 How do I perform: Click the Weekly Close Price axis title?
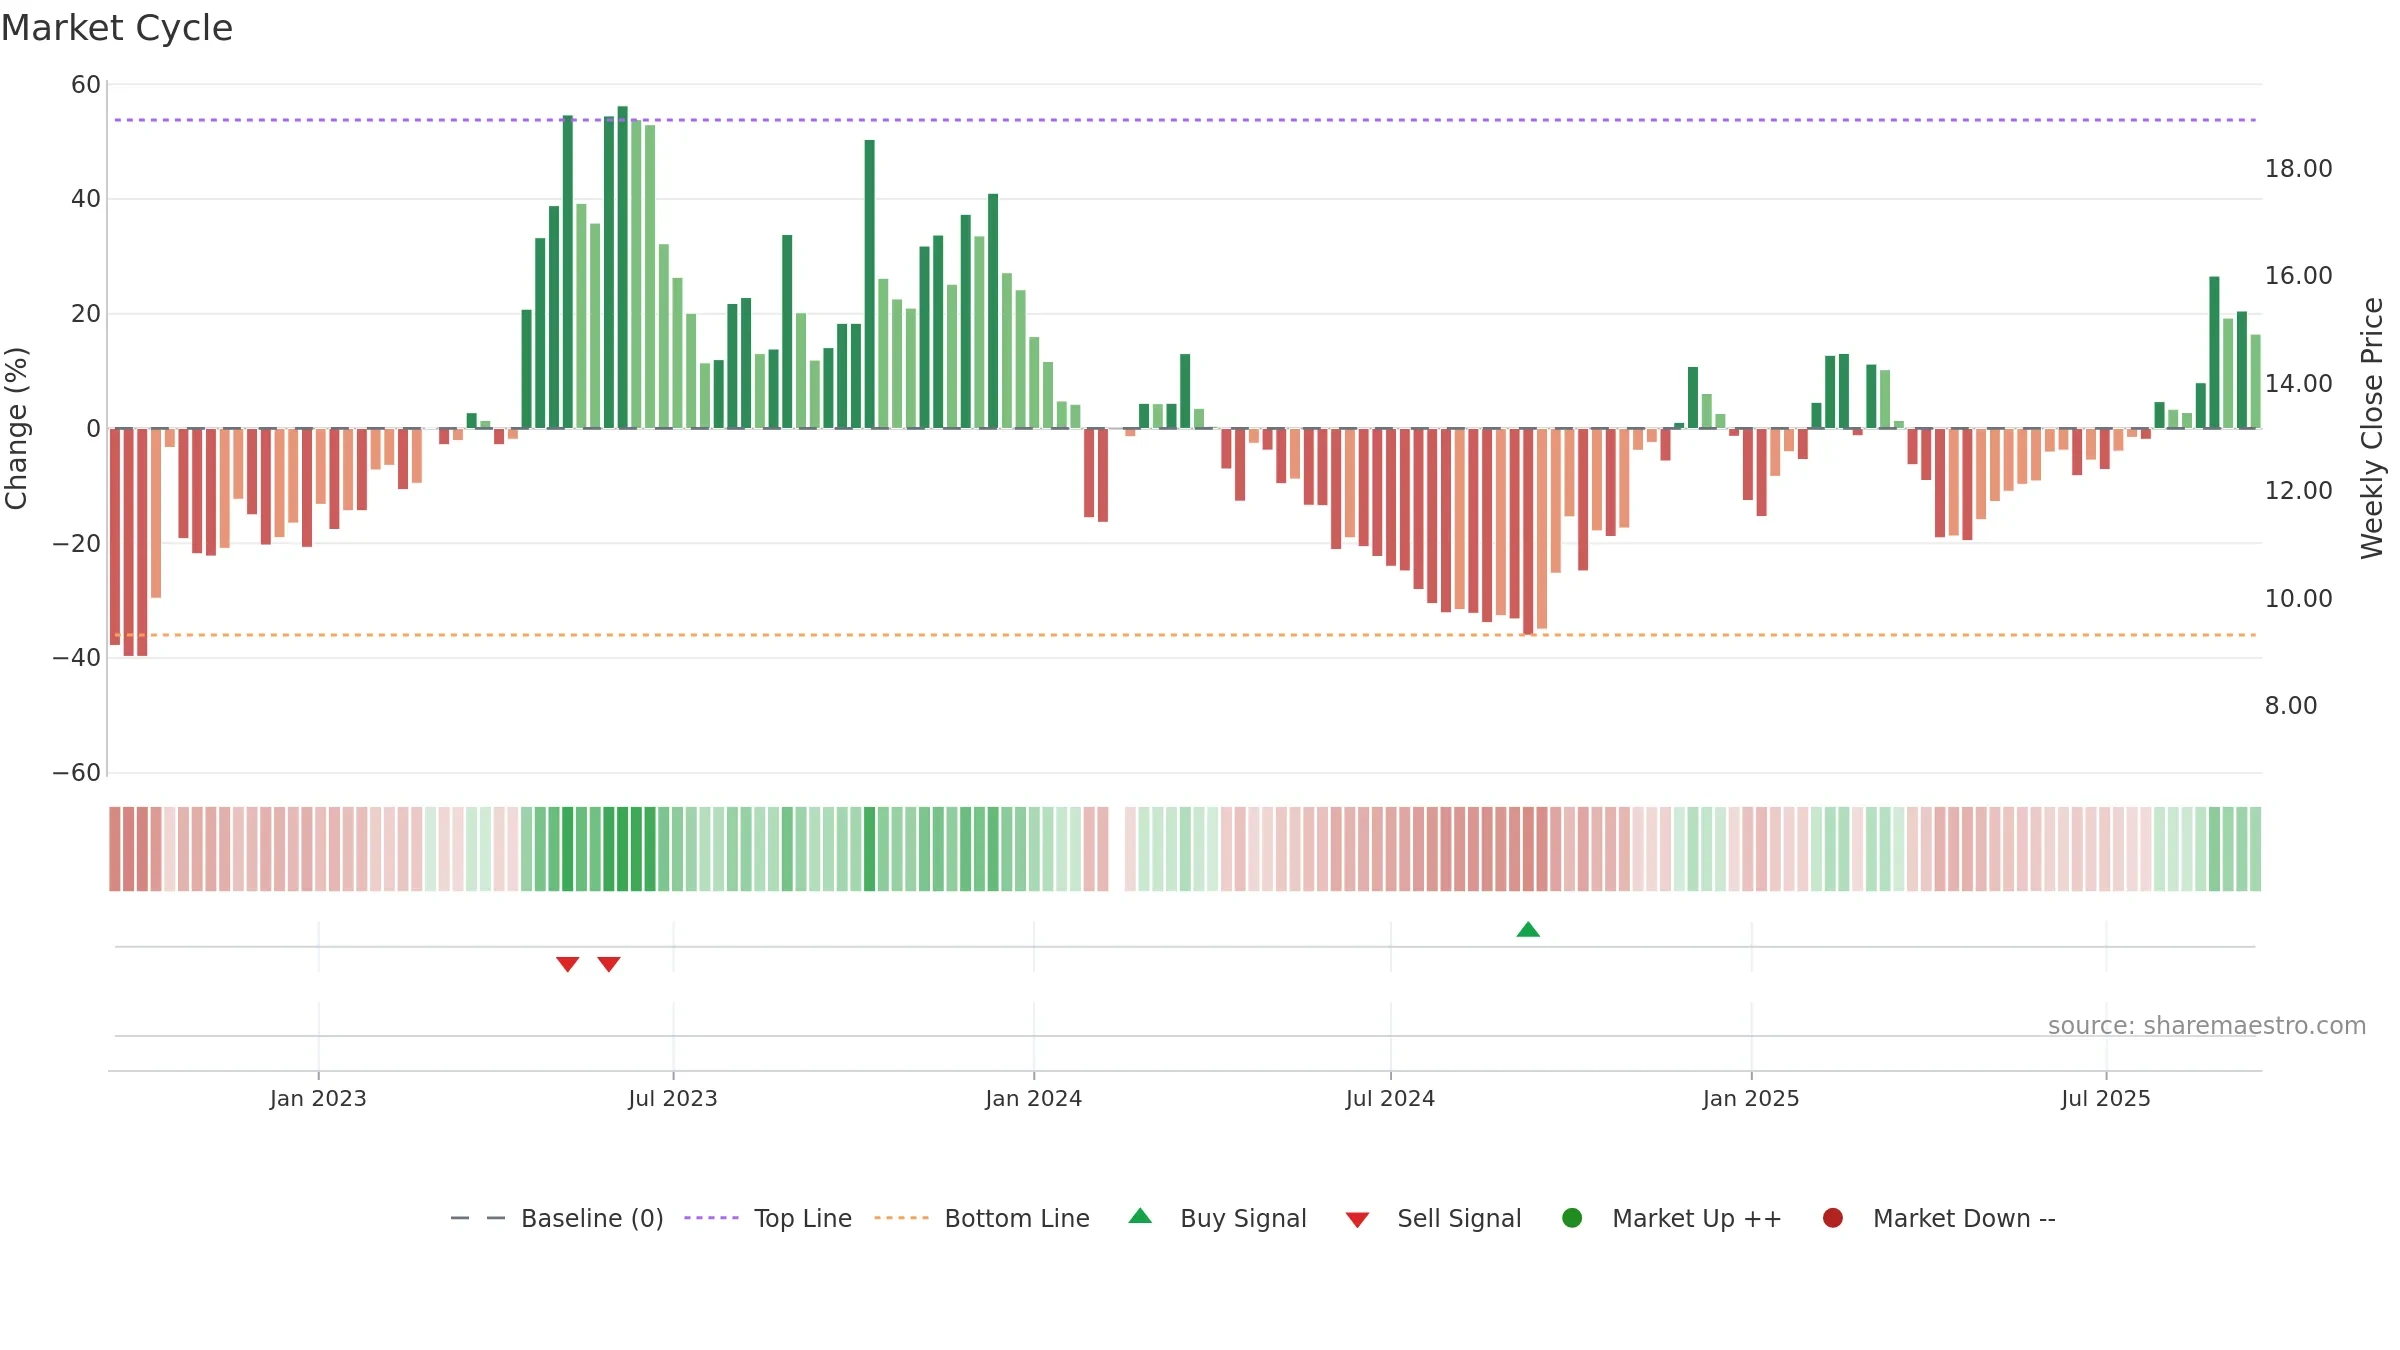point(2372,428)
